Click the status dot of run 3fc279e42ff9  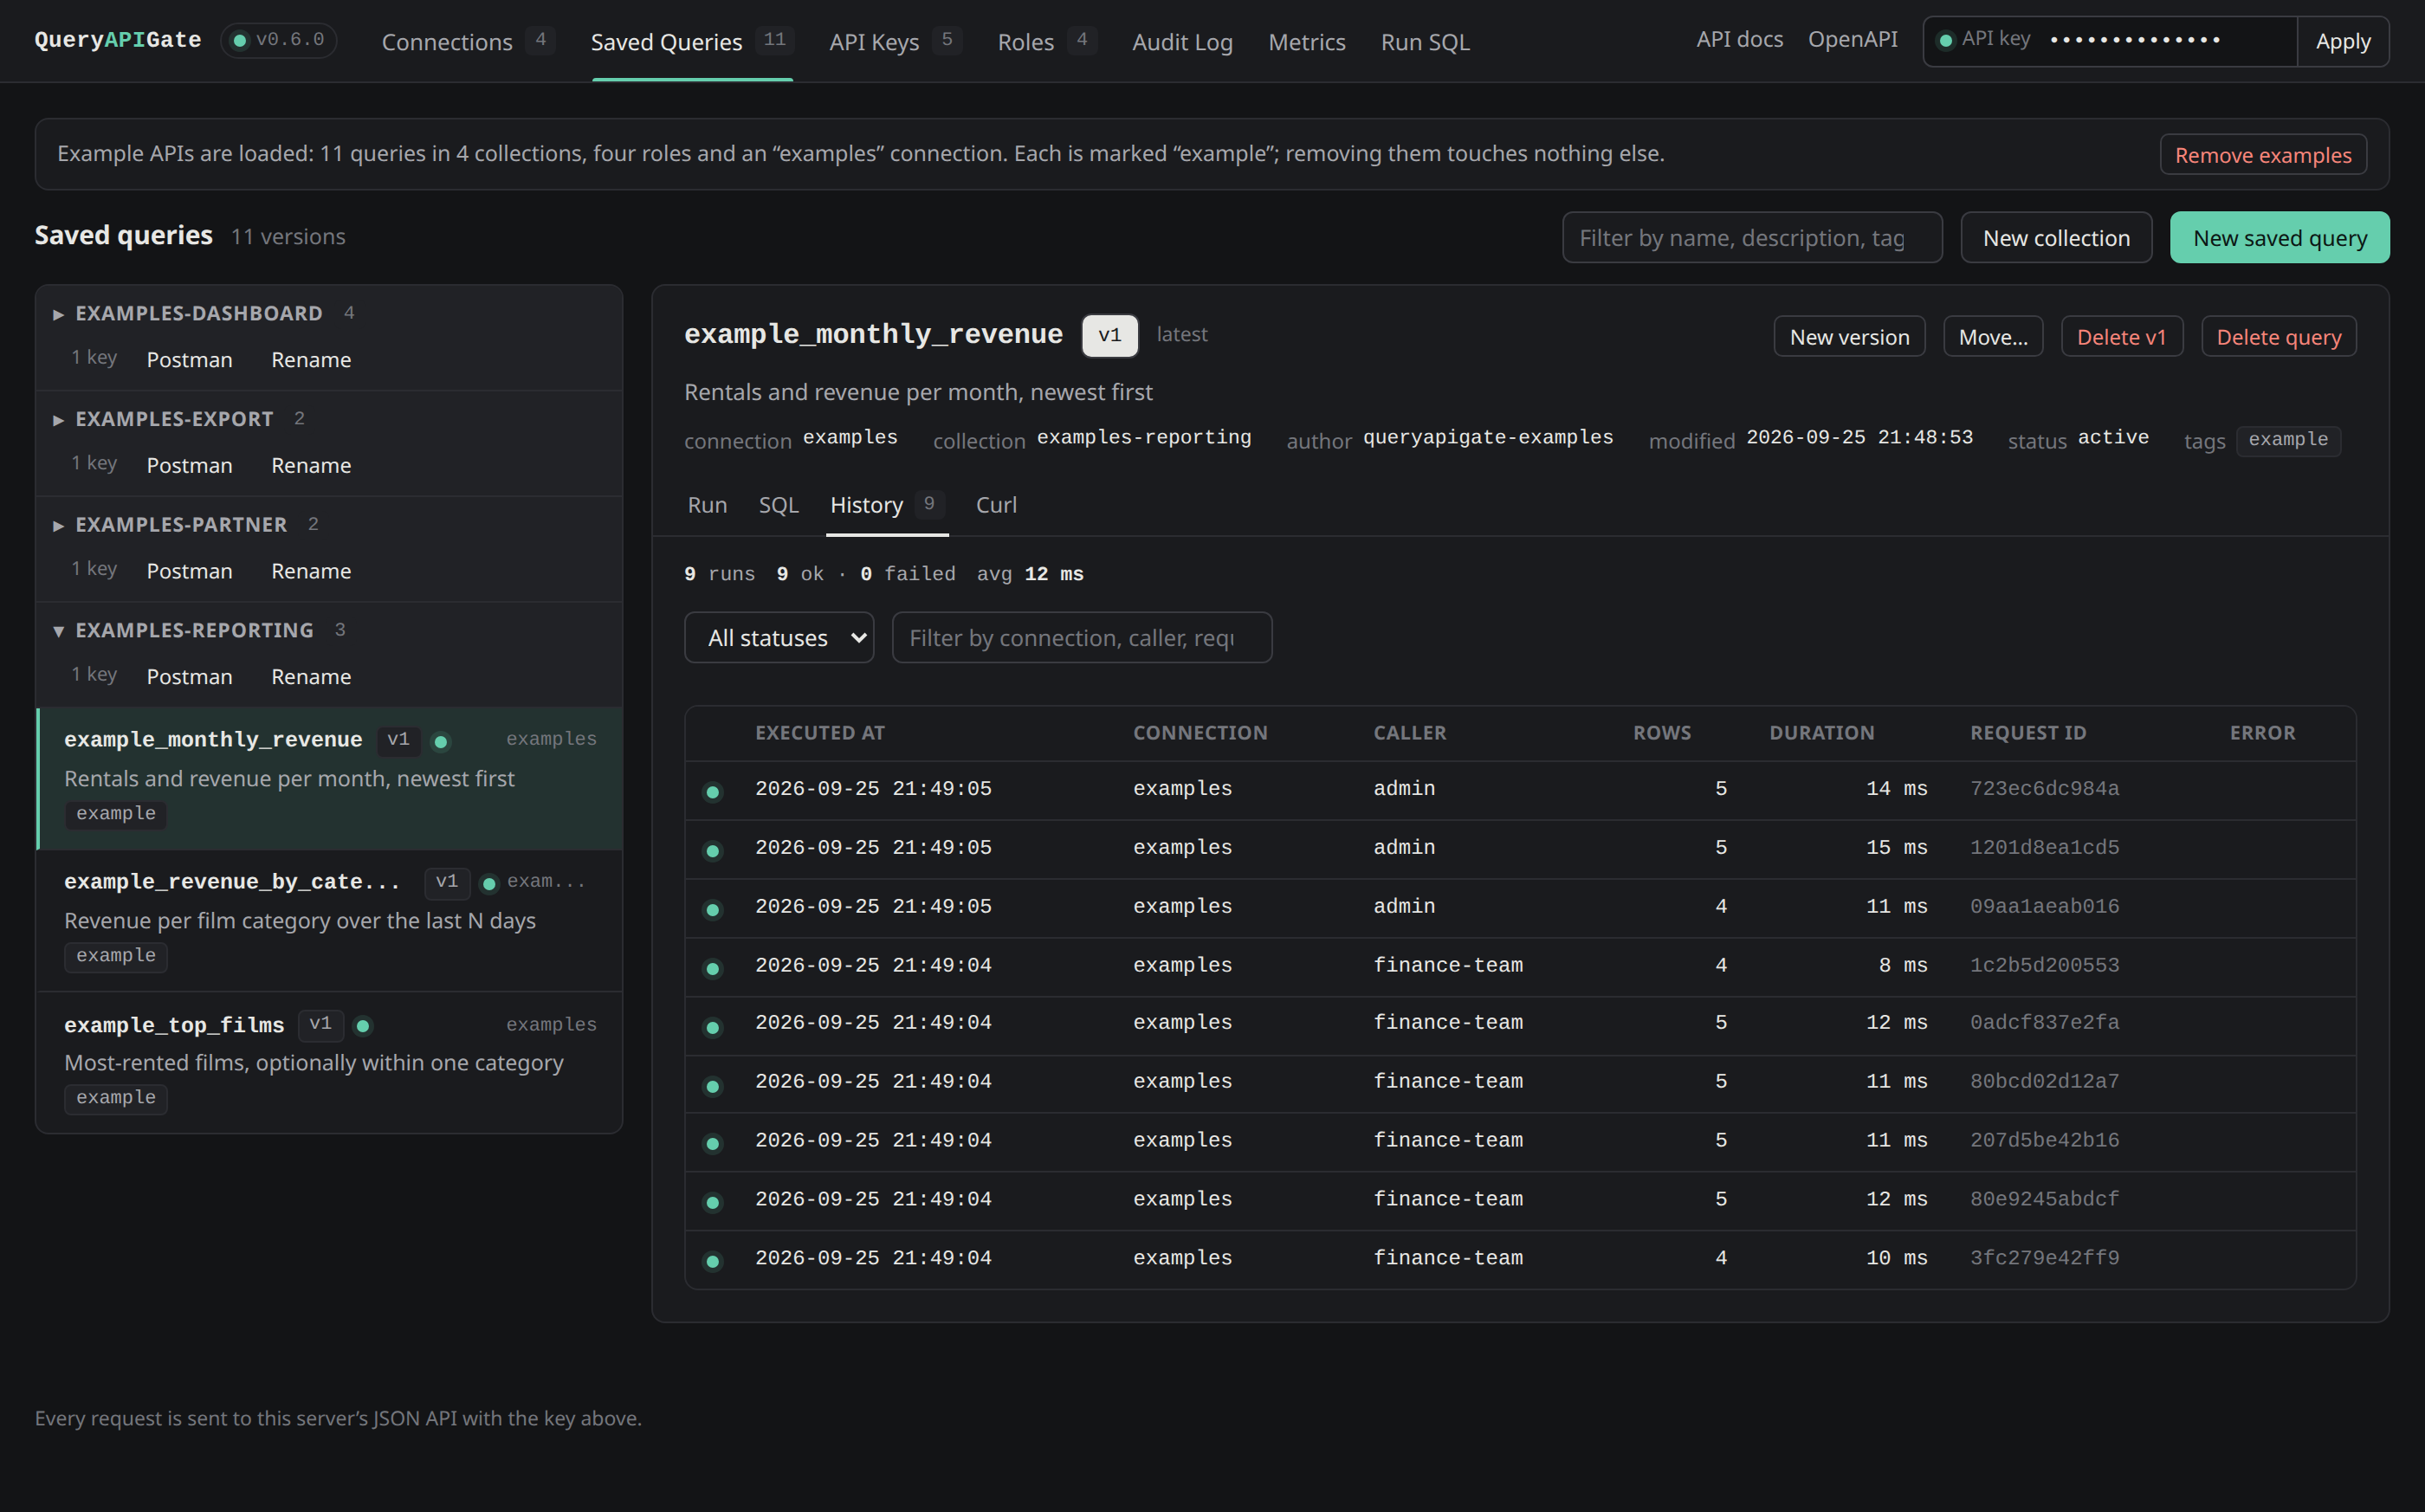(713, 1262)
